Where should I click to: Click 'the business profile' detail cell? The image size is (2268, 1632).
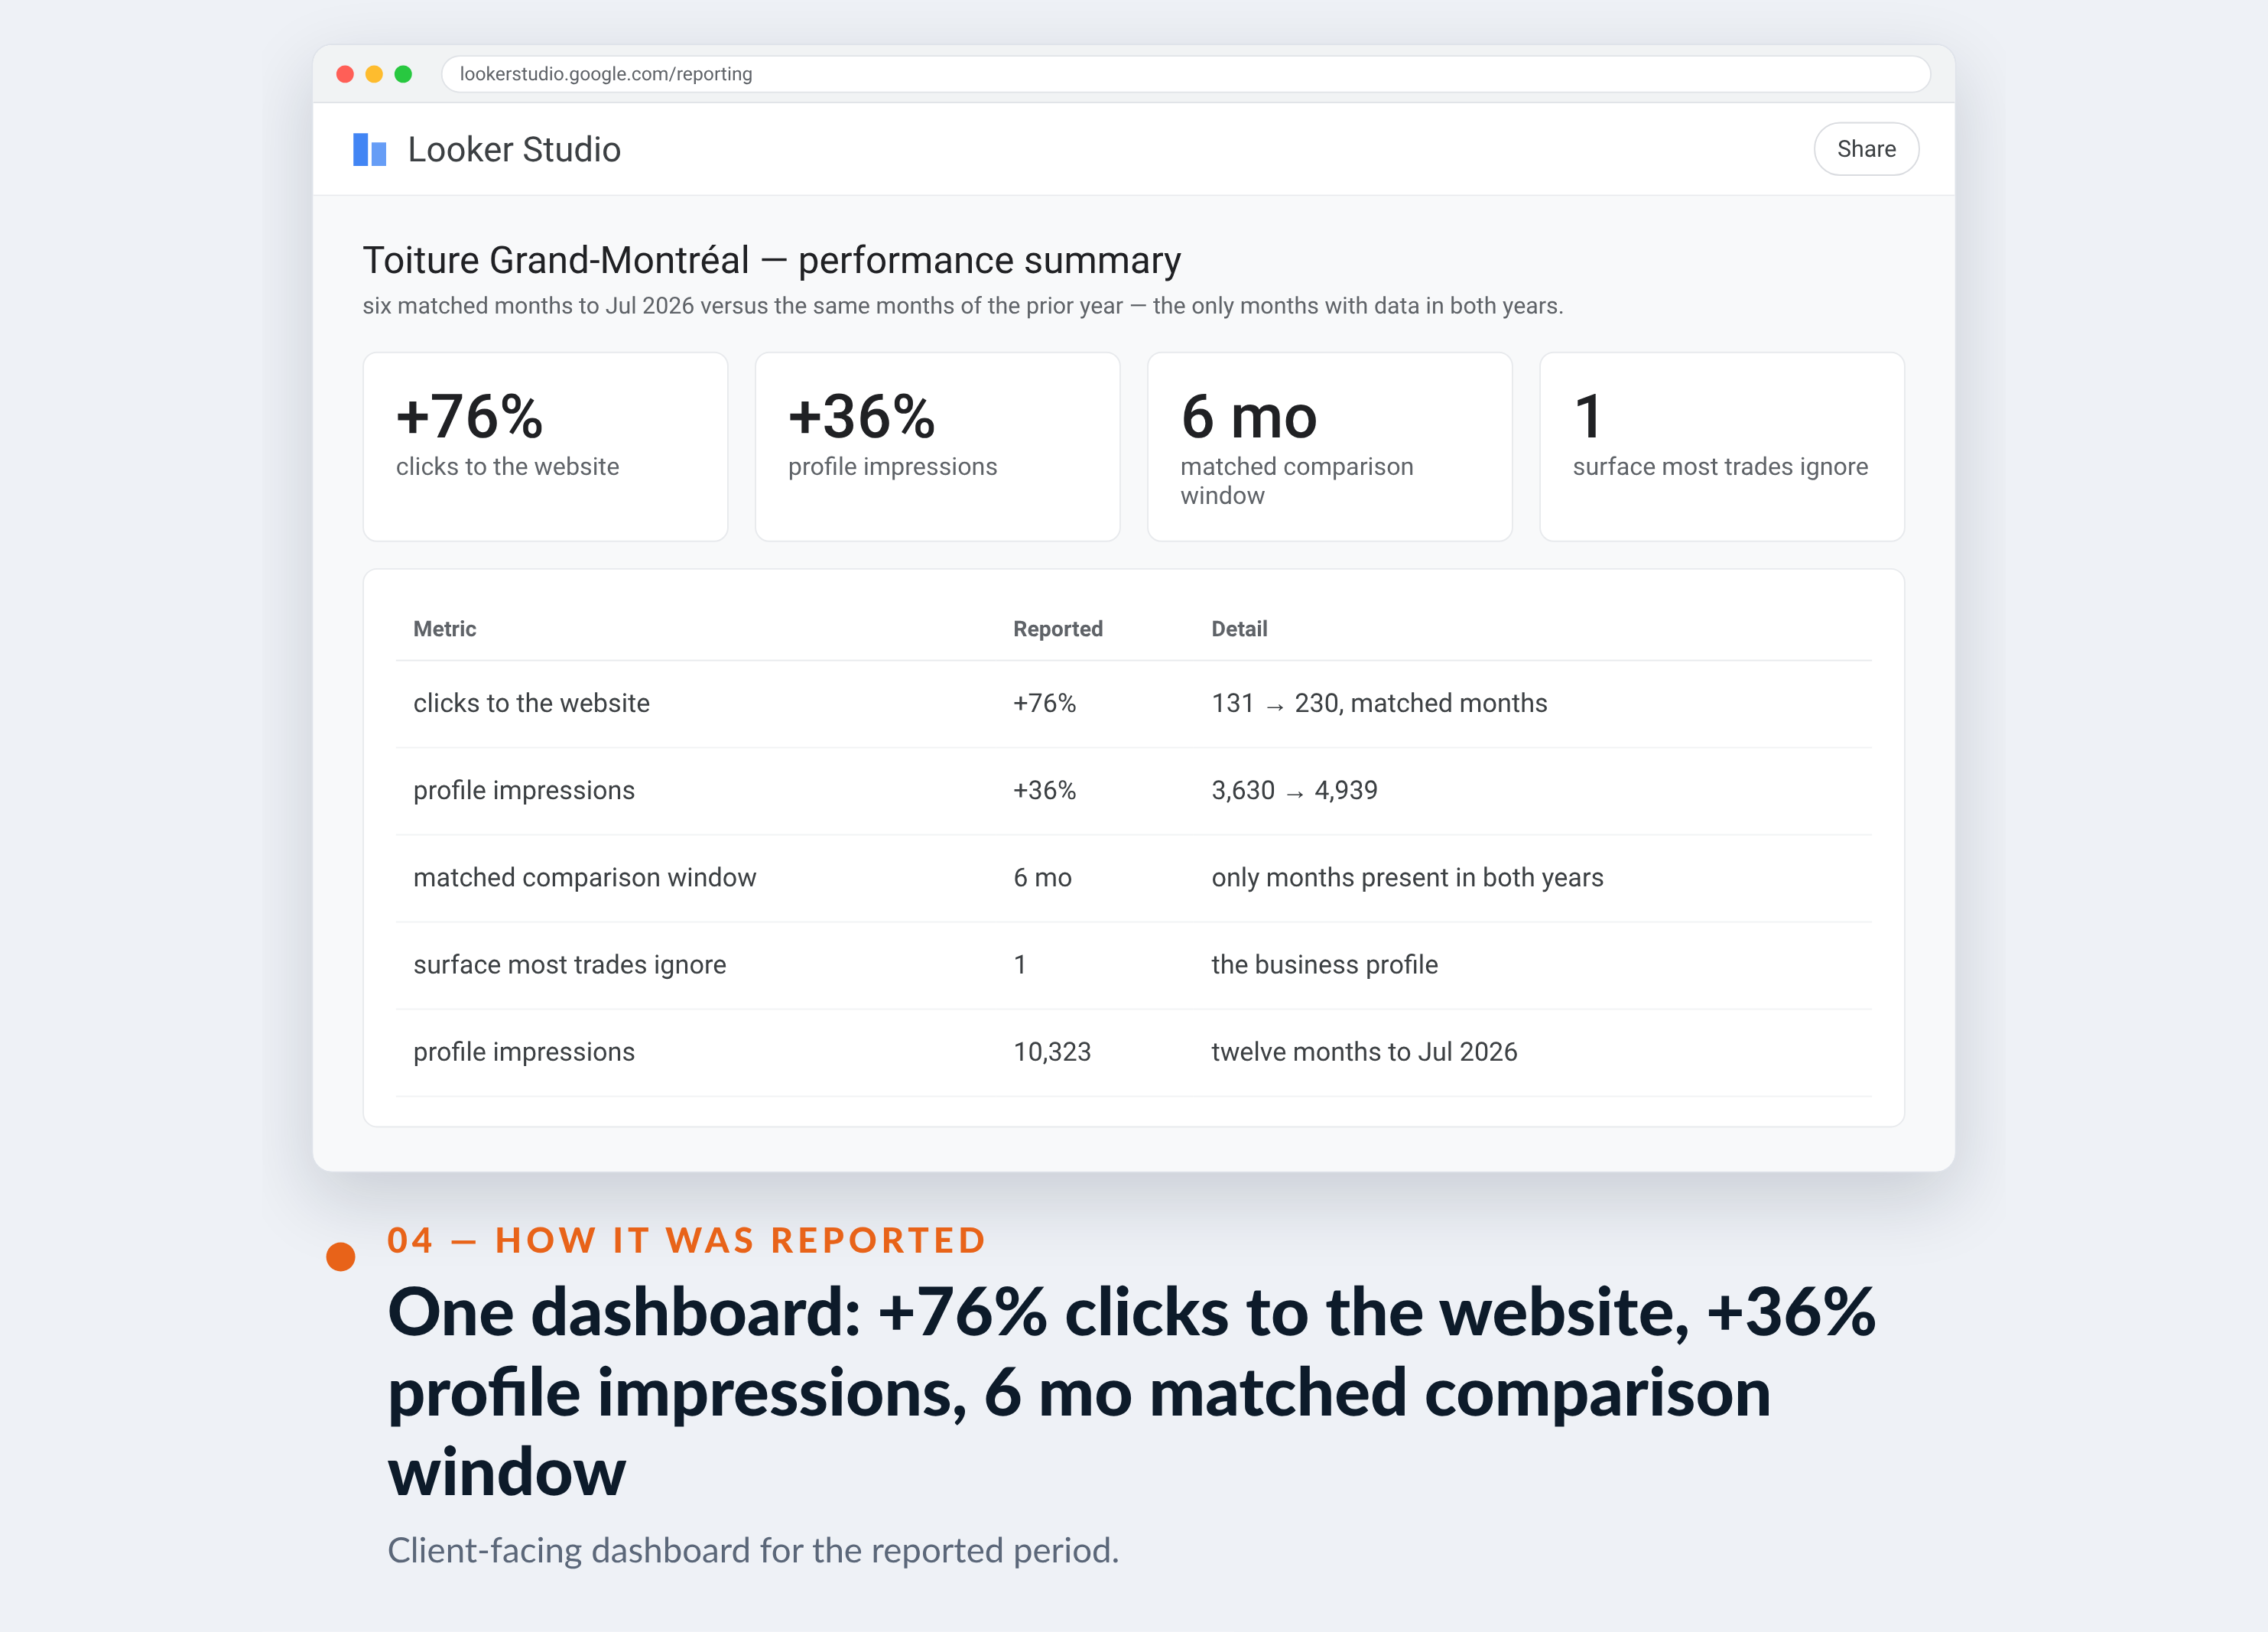(x=1324, y=964)
